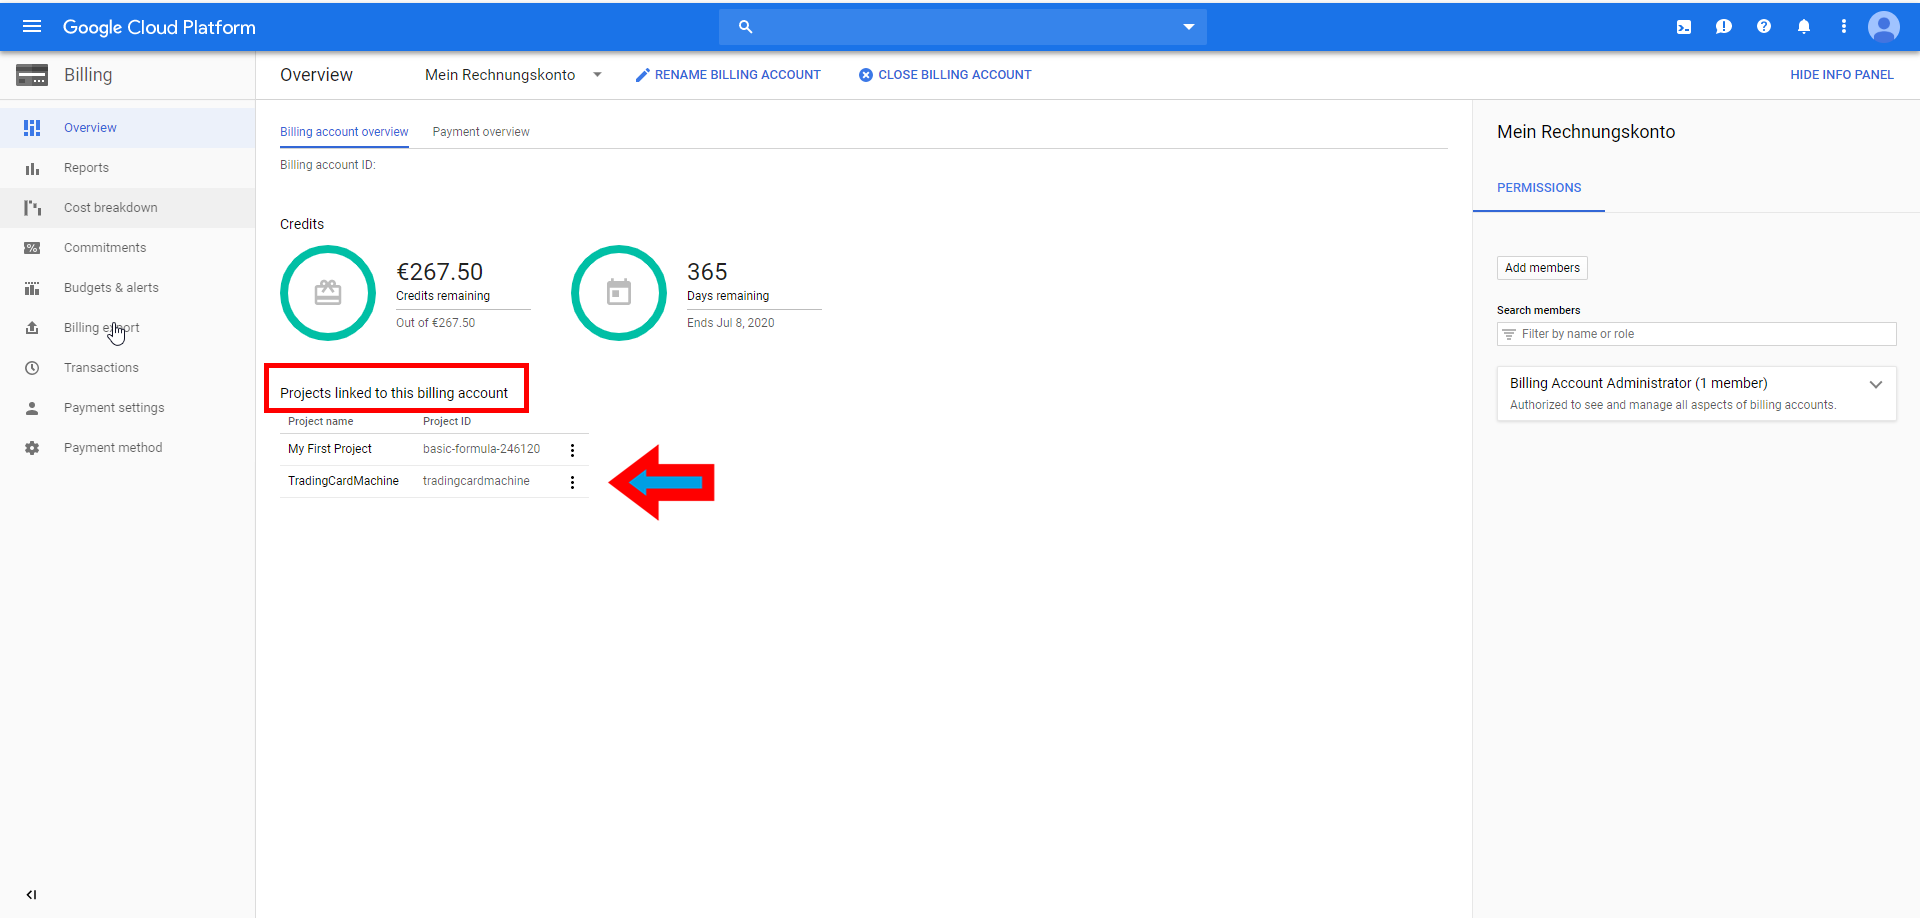Open Budgets & alerts in the sidebar
This screenshot has width=1920, height=918.
pyautogui.click(x=128, y=288)
